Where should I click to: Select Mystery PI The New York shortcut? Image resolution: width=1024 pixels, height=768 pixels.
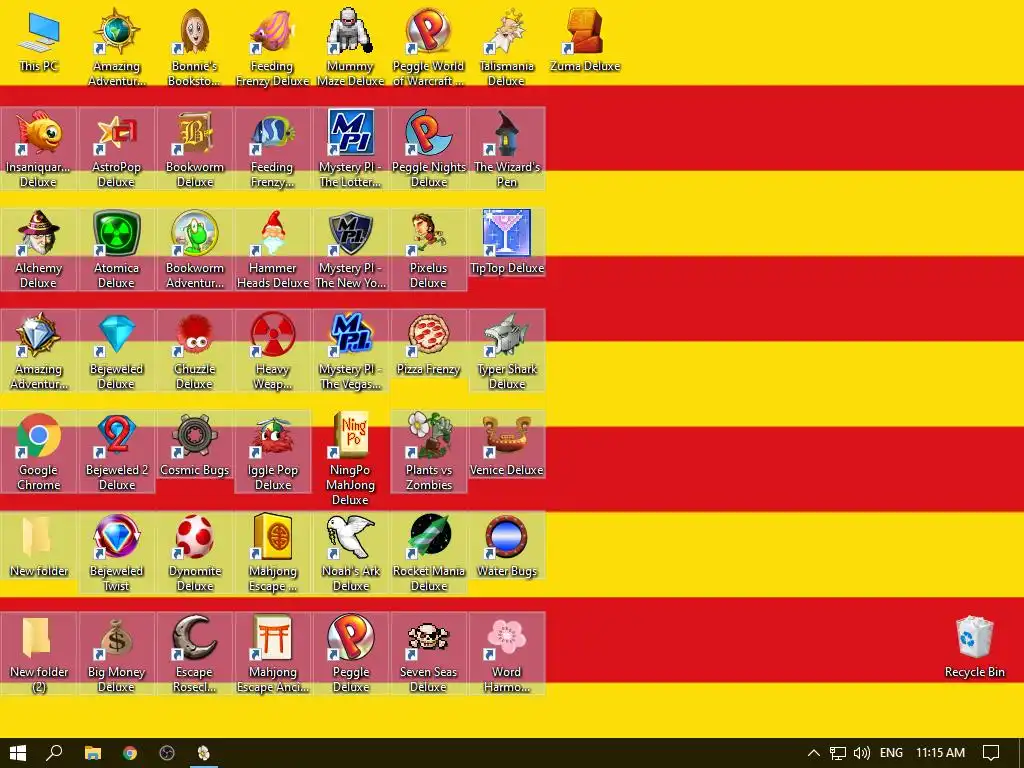coord(351,249)
